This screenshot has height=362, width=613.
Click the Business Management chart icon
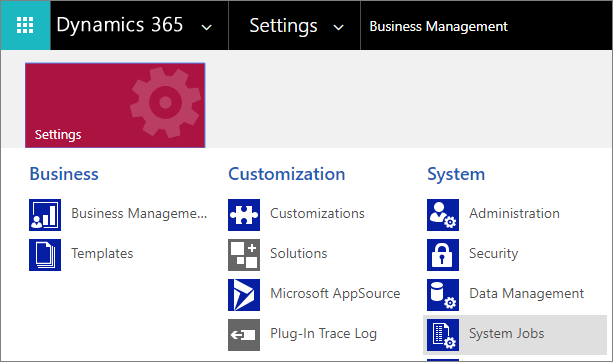[45, 215]
